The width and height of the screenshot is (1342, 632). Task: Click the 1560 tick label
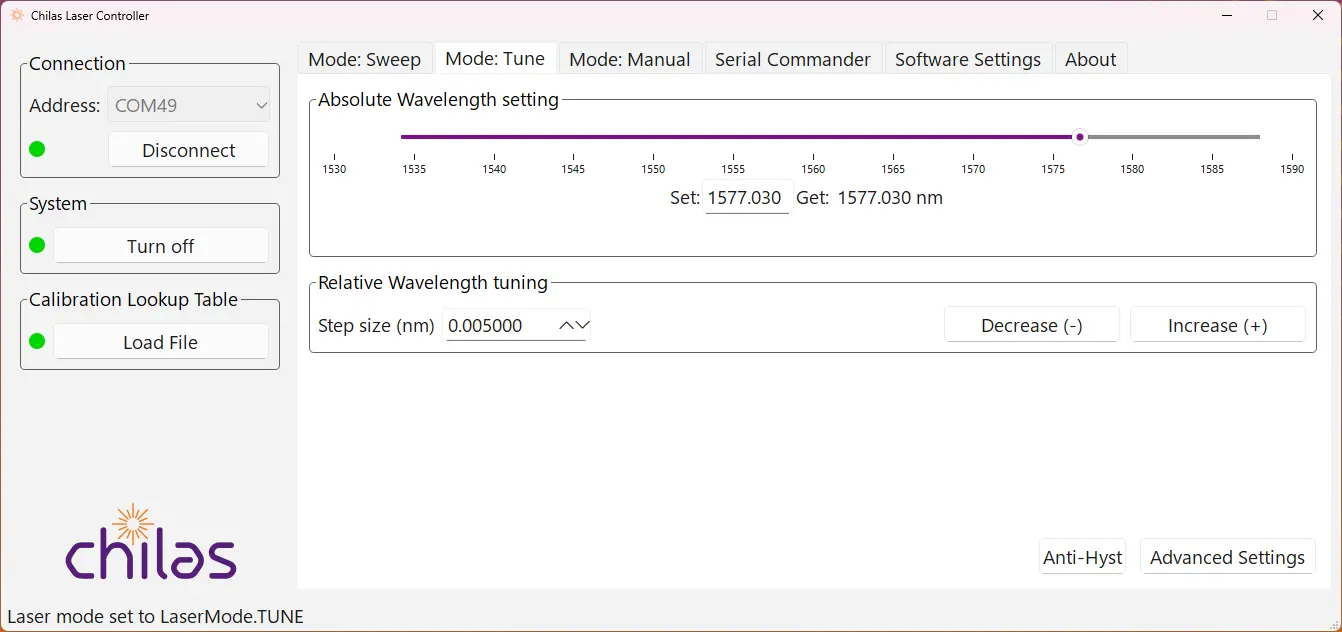tap(813, 169)
